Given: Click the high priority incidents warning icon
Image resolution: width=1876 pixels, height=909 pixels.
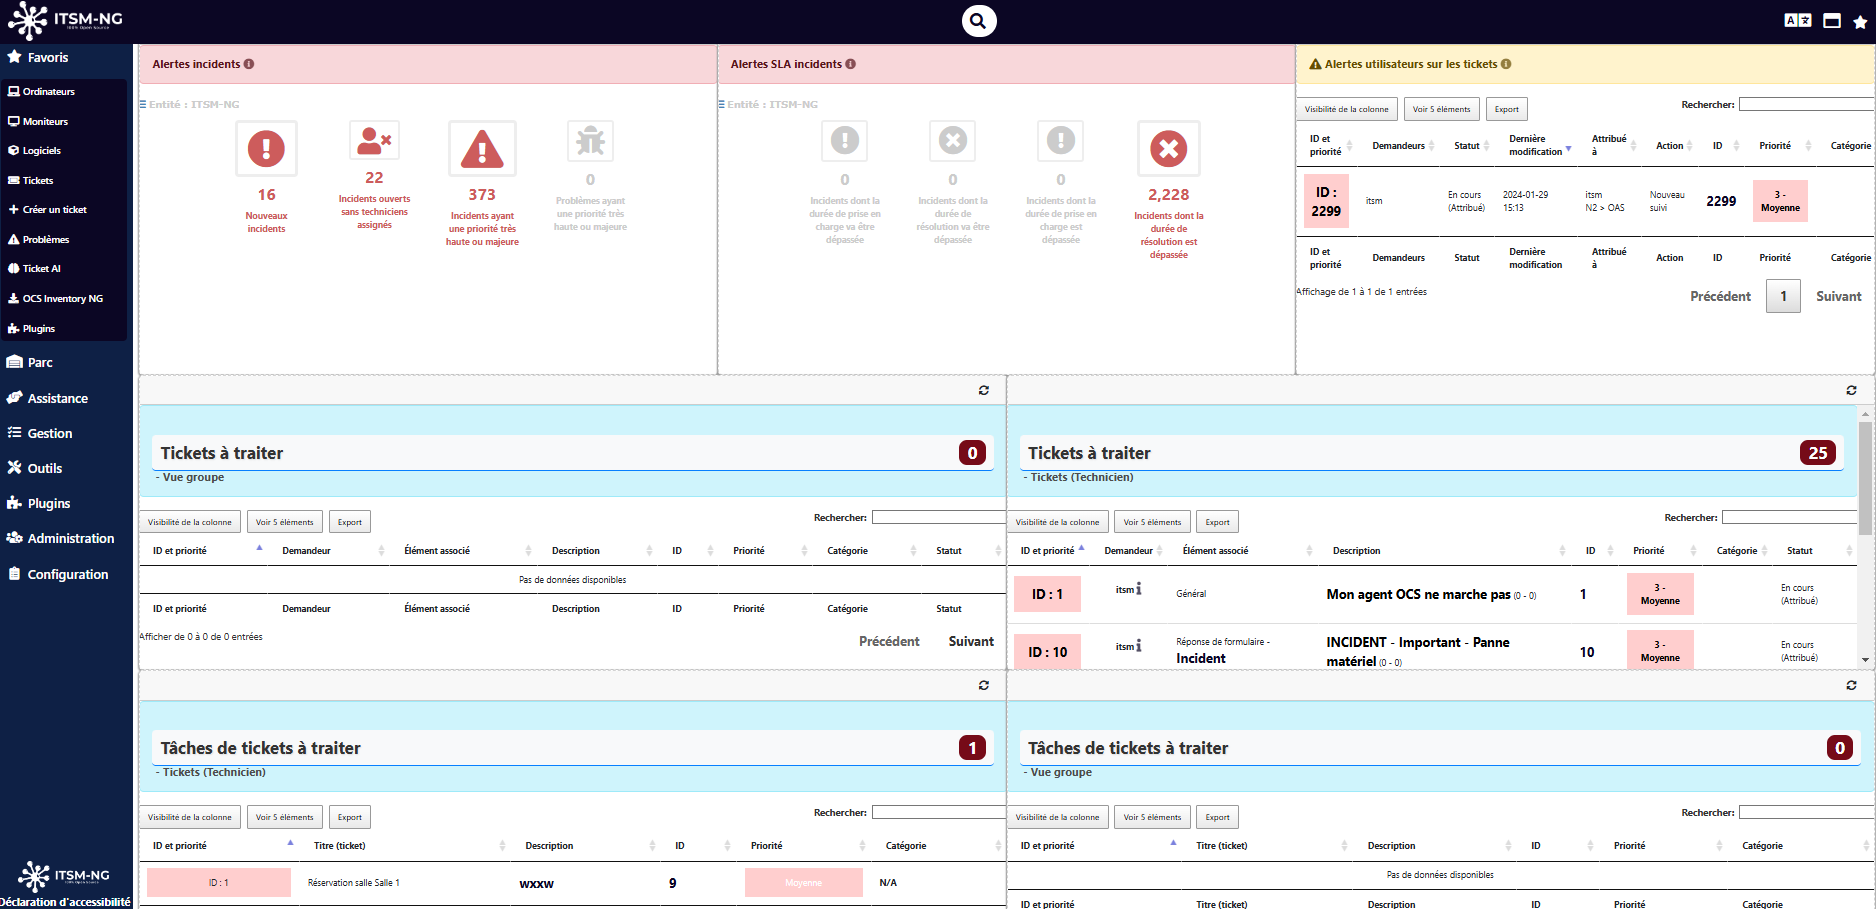Looking at the screenshot, I should click(482, 149).
